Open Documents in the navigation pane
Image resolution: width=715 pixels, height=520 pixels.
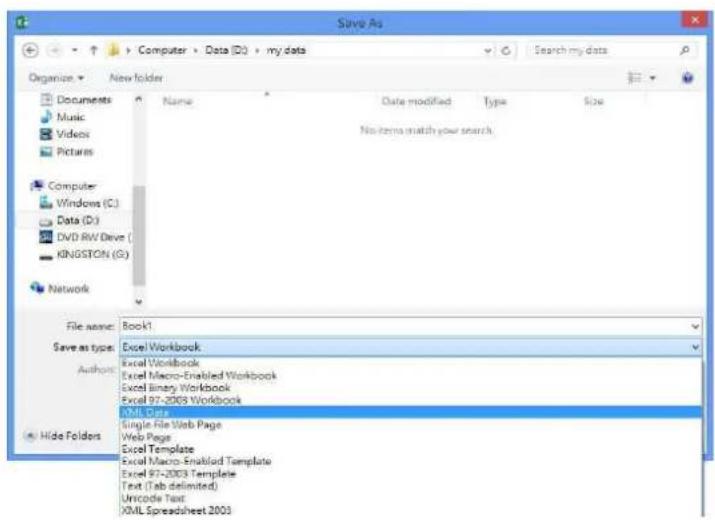[76, 99]
